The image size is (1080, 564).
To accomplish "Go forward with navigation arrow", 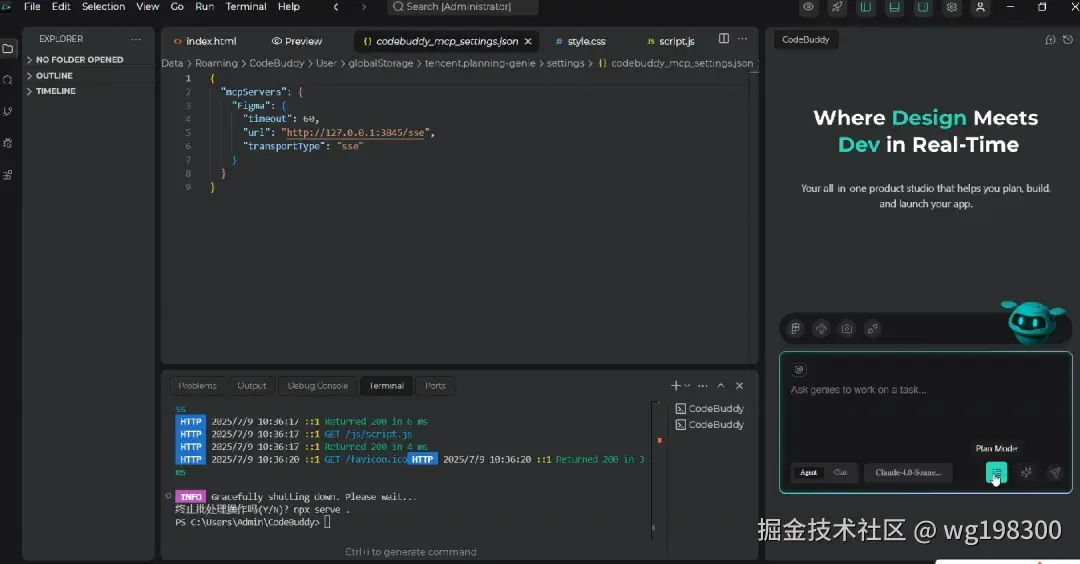I will pos(364,7).
